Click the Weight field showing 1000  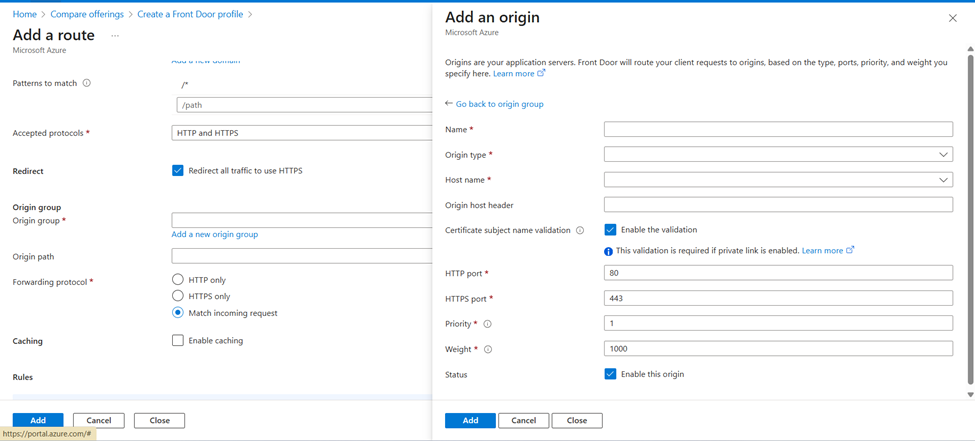click(779, 349)
